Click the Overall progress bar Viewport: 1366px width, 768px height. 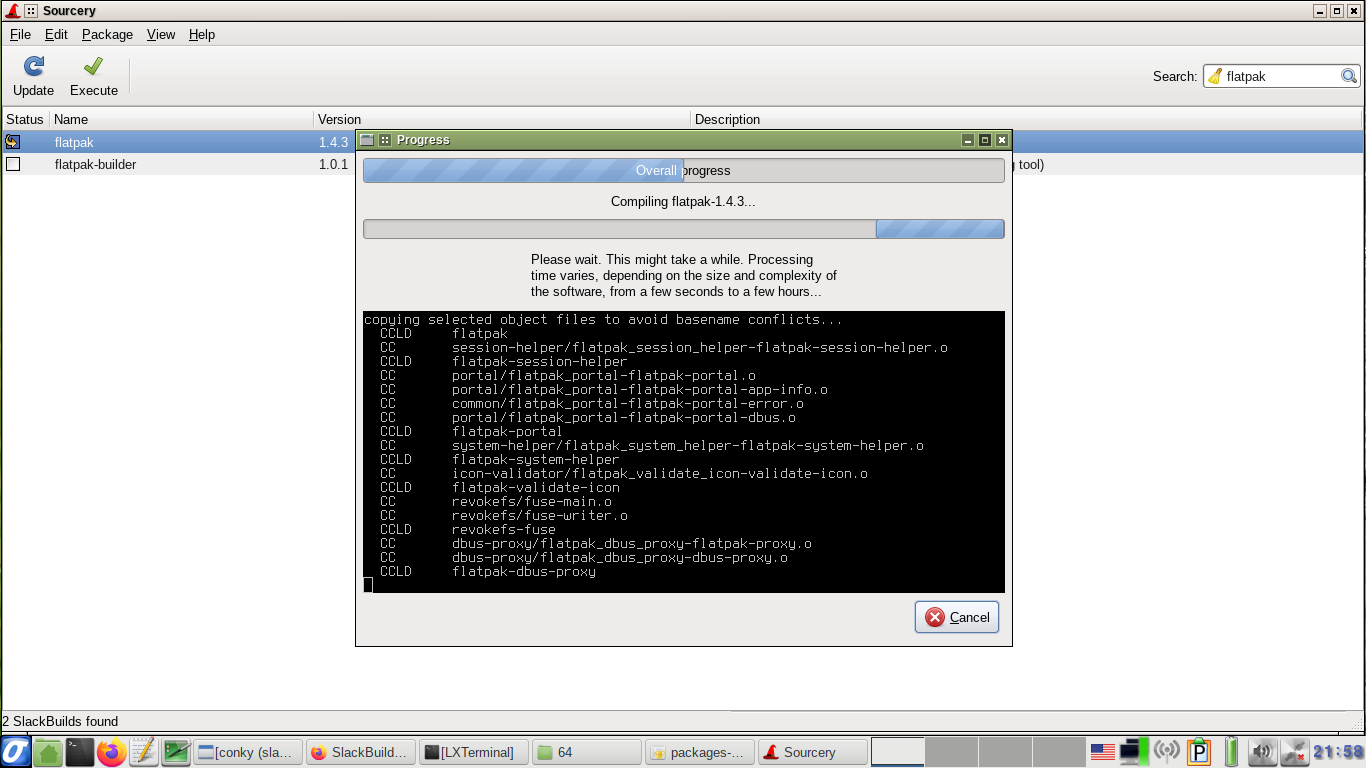tap(683, 170)
